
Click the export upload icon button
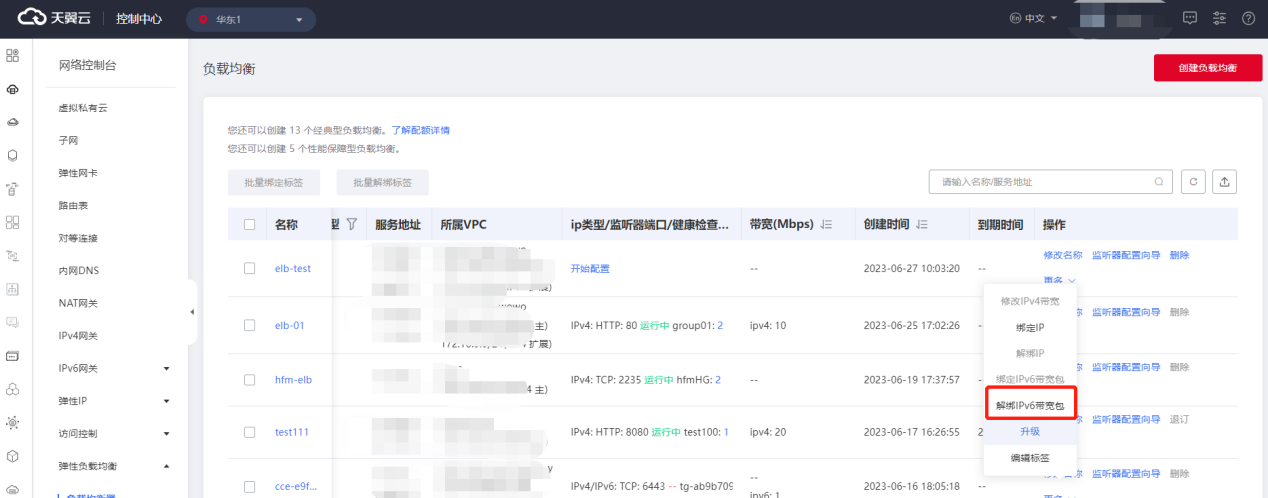tap(1226, 182)
